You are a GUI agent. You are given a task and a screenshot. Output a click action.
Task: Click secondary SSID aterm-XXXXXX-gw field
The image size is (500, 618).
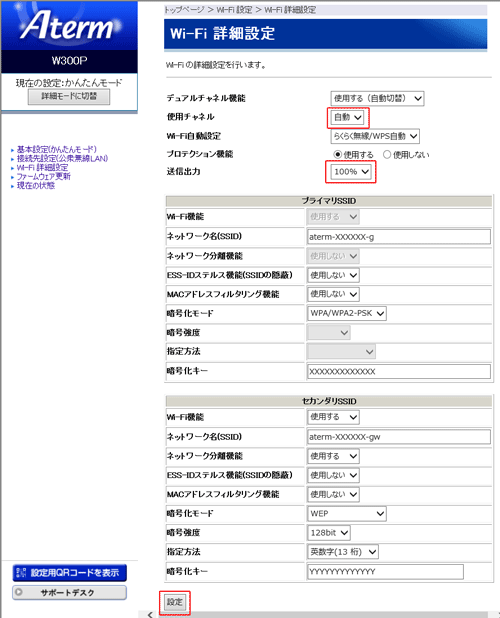pos(399,437)
